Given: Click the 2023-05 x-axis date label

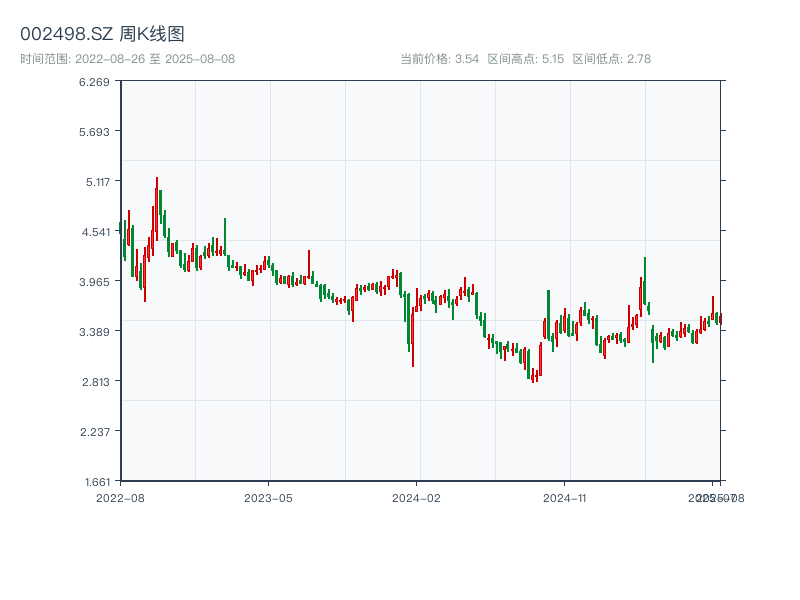Looking at the screenshot, I should tap(268, 497).
